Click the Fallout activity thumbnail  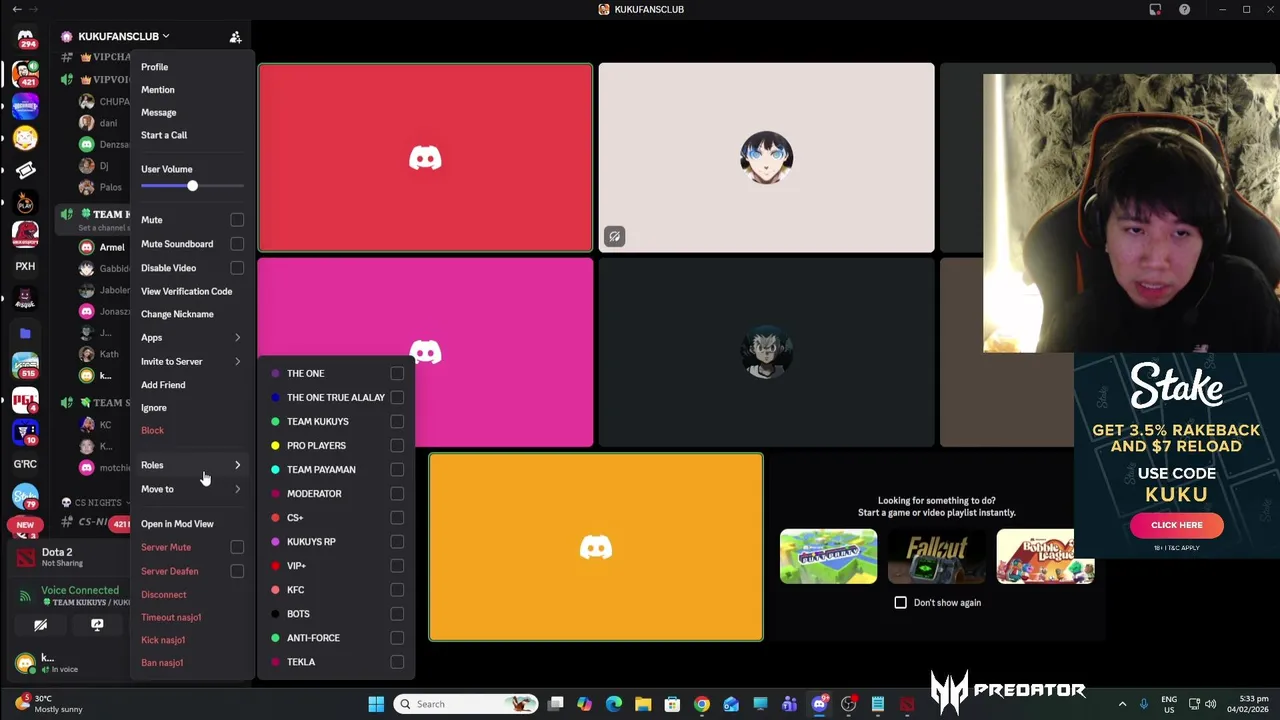pyautogui.click(x=936, y=556)
